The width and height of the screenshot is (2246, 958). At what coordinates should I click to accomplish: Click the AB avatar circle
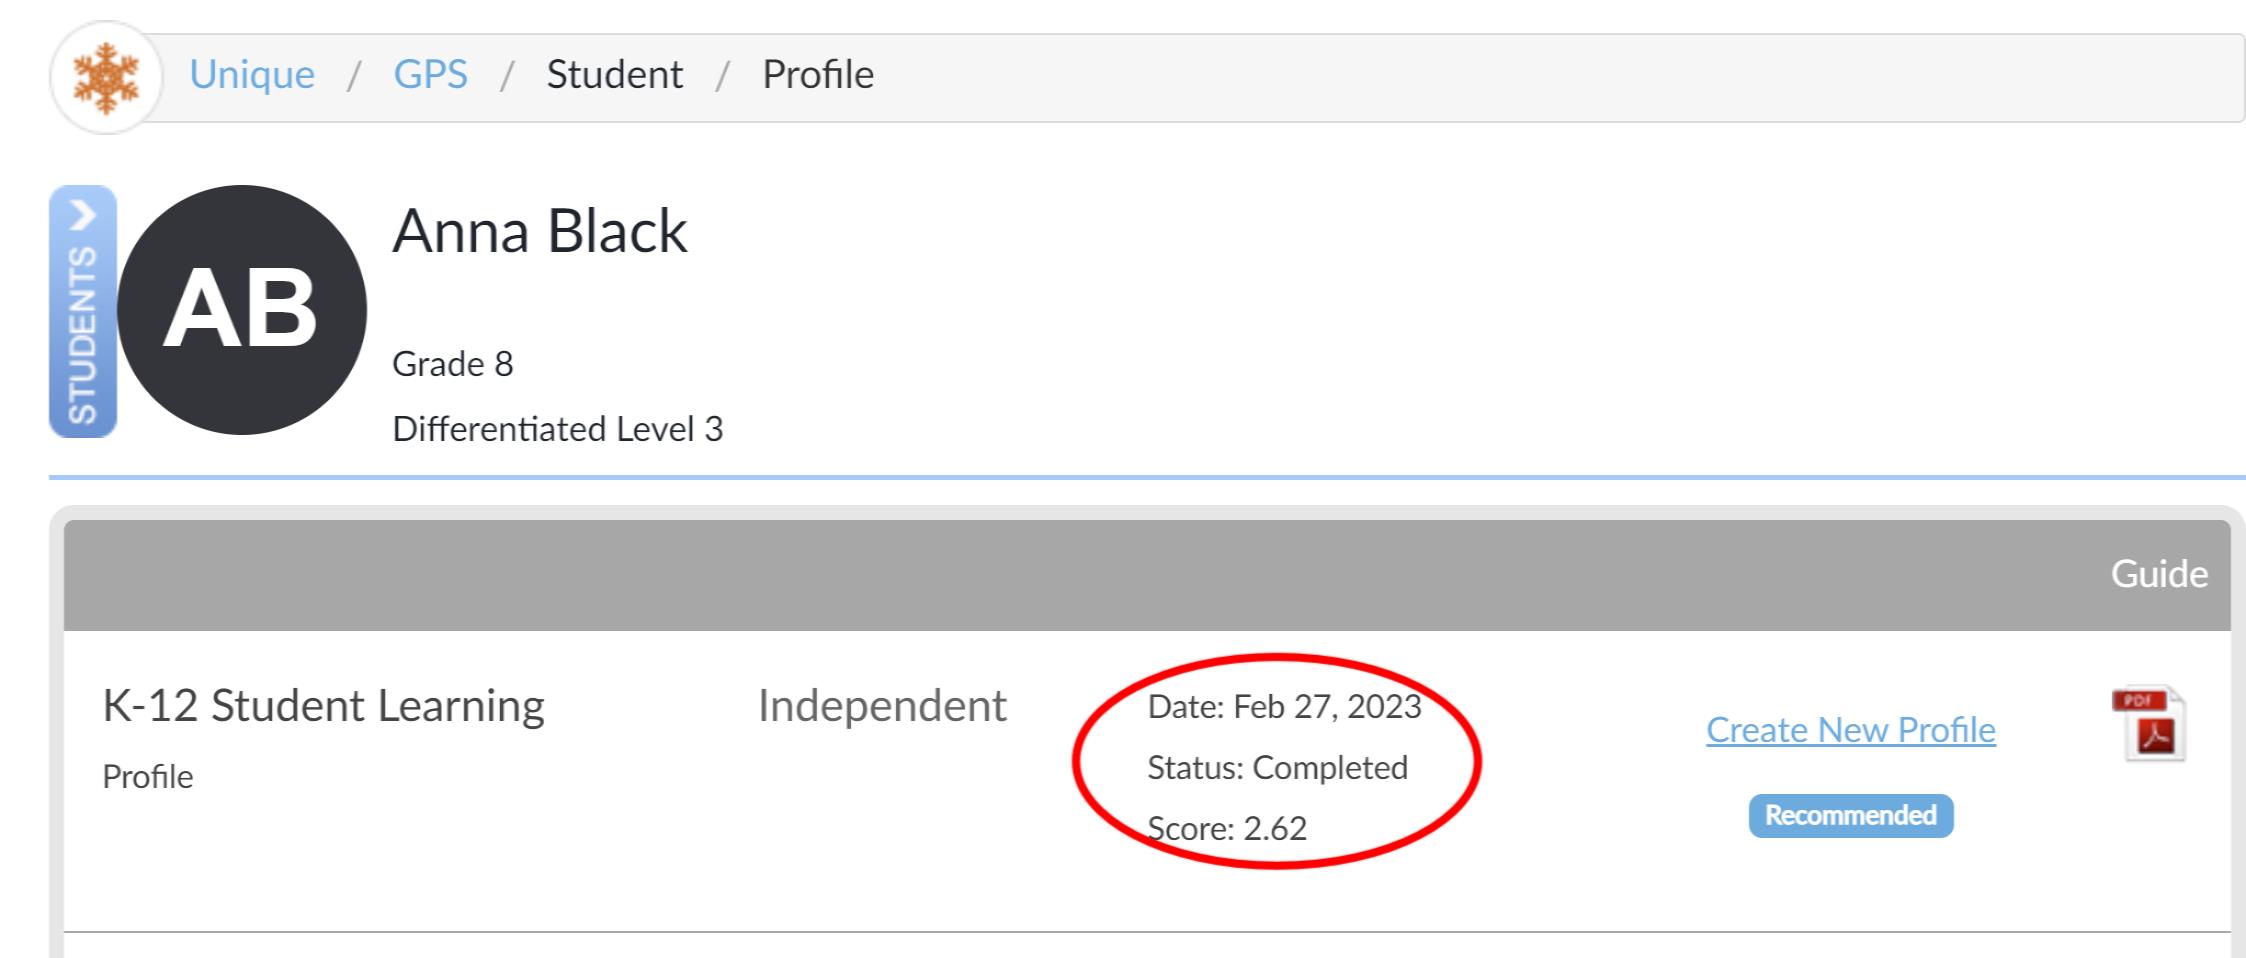tap(242, 310)
